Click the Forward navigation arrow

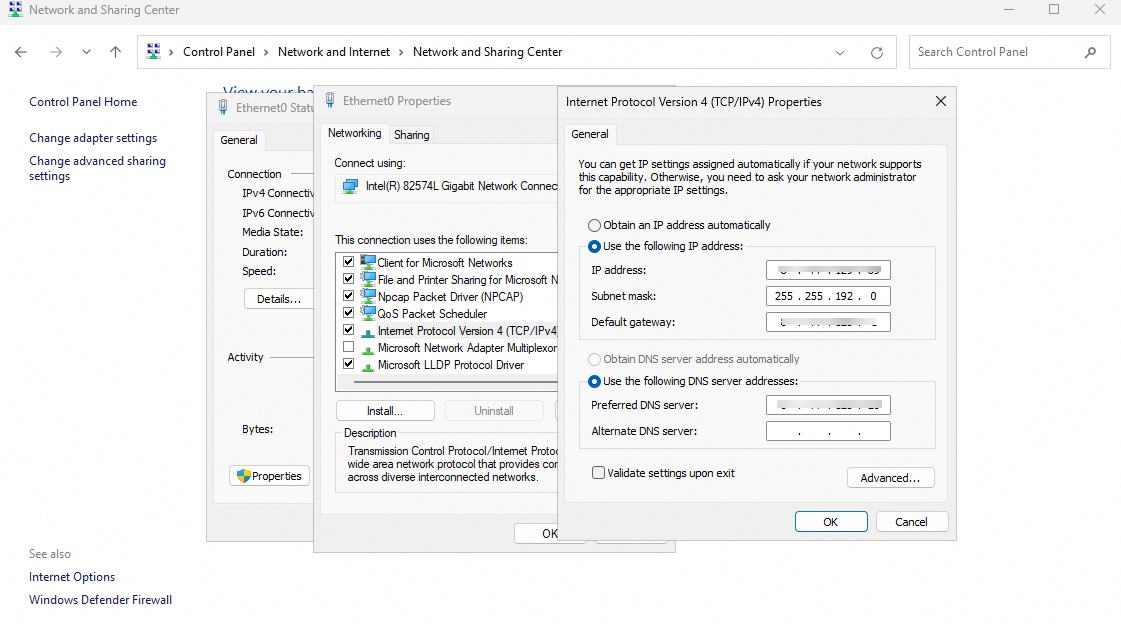point(56,52)
